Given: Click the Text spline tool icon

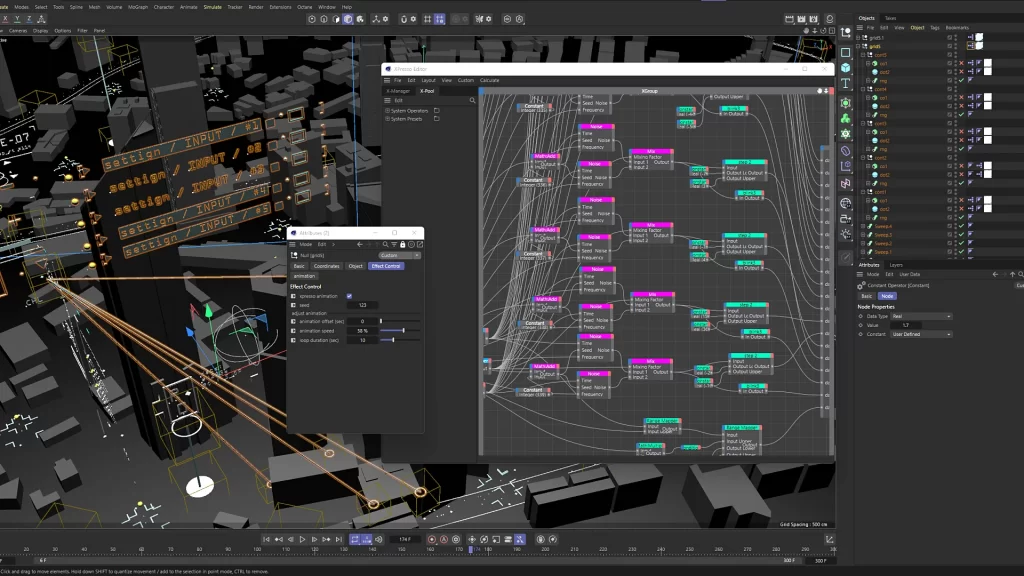Looking at the screenshot, I should pyautogui.click(x=845, y=84).
